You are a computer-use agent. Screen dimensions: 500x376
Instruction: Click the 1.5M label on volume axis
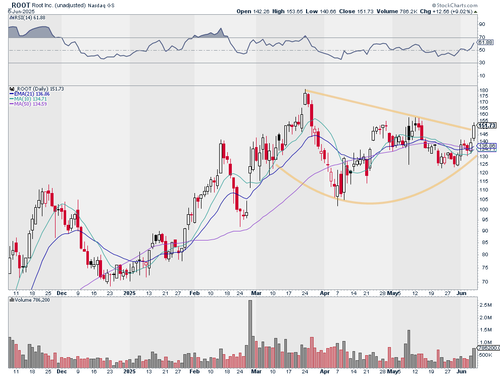486,330
